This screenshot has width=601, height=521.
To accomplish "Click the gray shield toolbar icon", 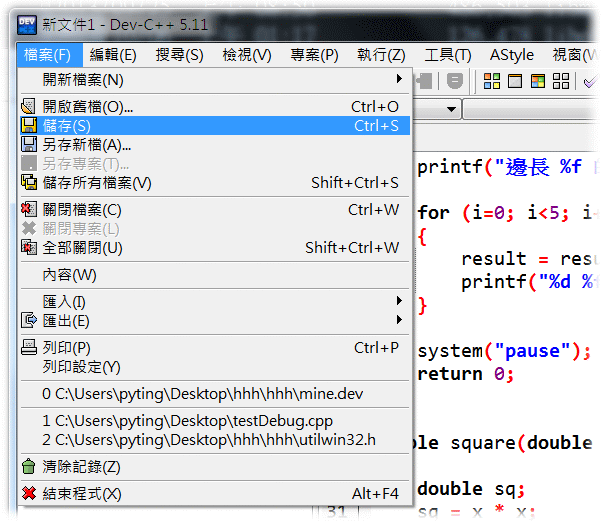I will [455, 81].
